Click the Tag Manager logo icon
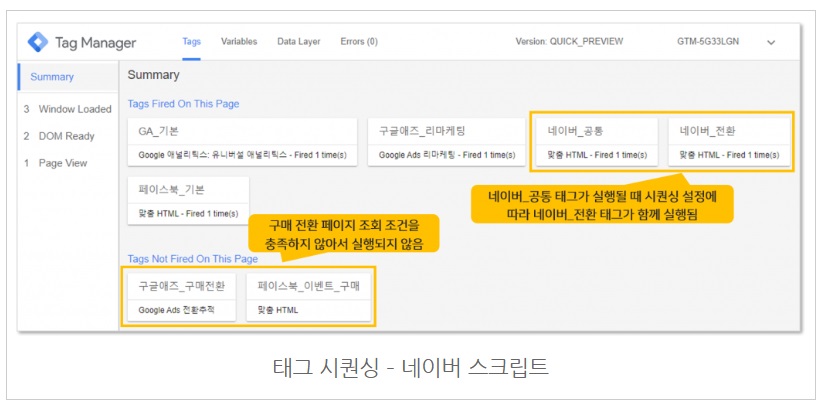The height and width of the screenshot is (404, 820). coord(38,42)
